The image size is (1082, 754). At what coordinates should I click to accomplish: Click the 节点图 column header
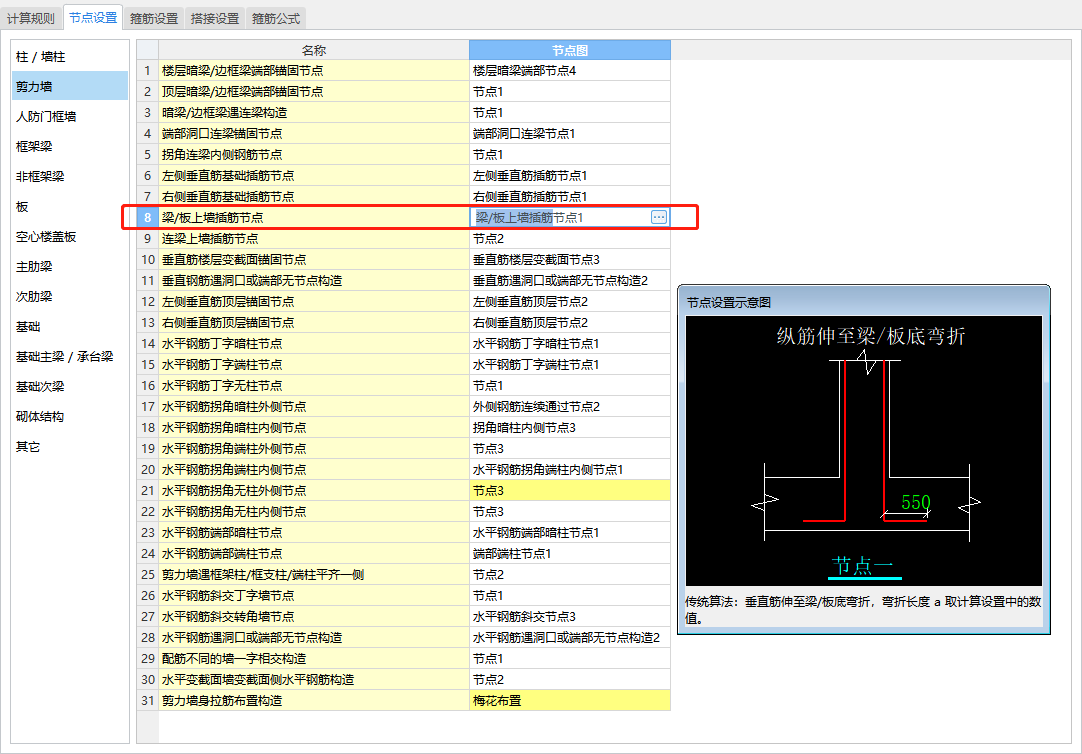coord(570,50)
